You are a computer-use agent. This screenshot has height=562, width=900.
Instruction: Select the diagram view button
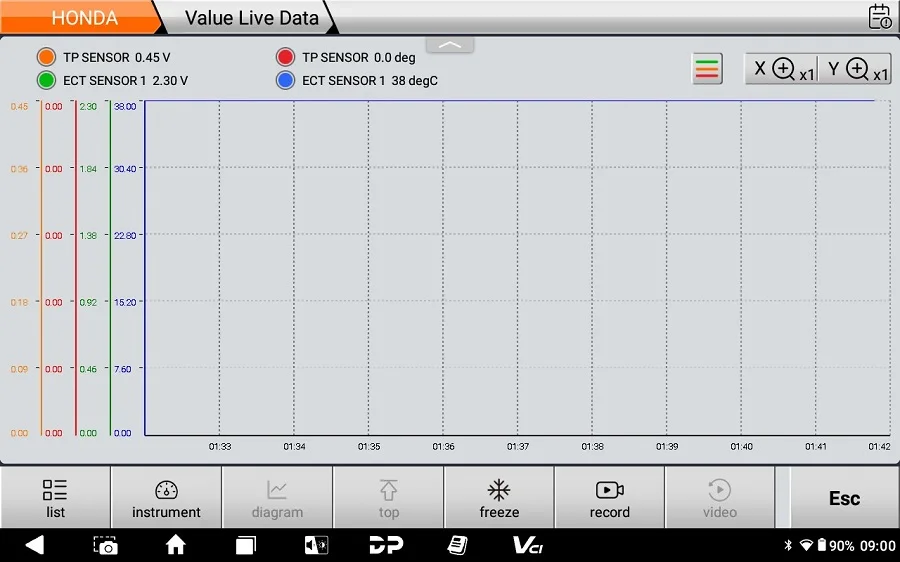277,498
